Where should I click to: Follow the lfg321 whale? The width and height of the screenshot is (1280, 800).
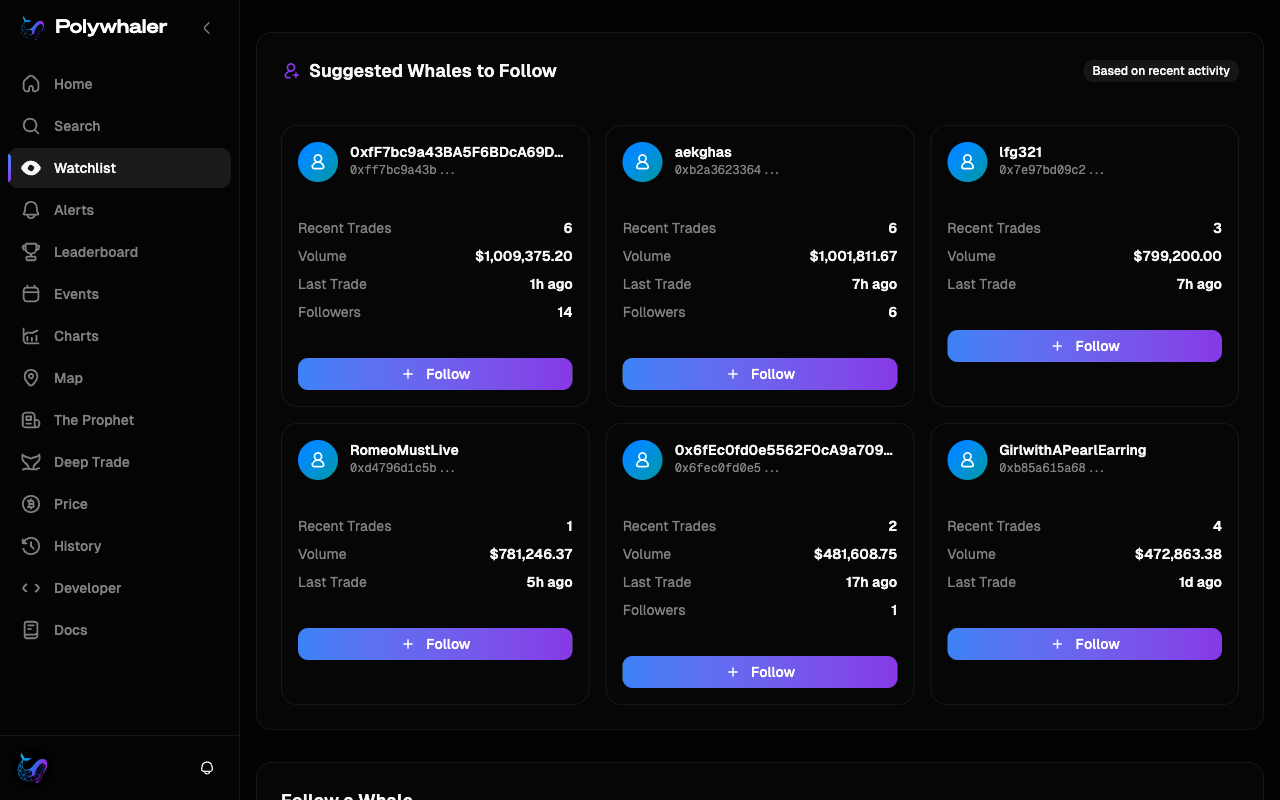1084,346
